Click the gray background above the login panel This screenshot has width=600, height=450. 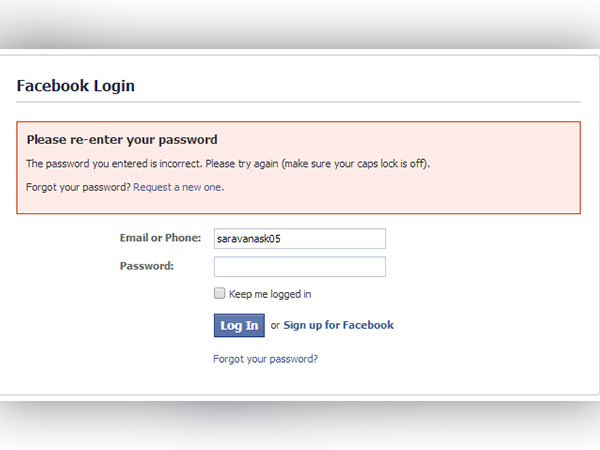300,25
